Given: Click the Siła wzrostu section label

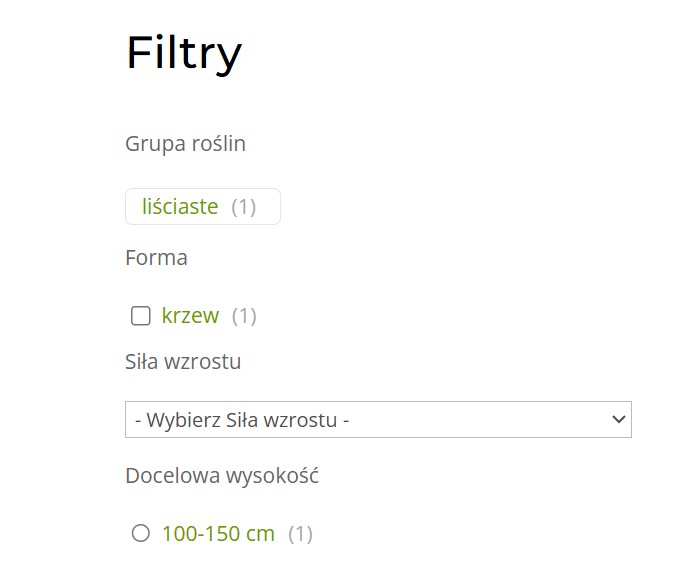Looking at the screenshot, I should click(183, 362).
